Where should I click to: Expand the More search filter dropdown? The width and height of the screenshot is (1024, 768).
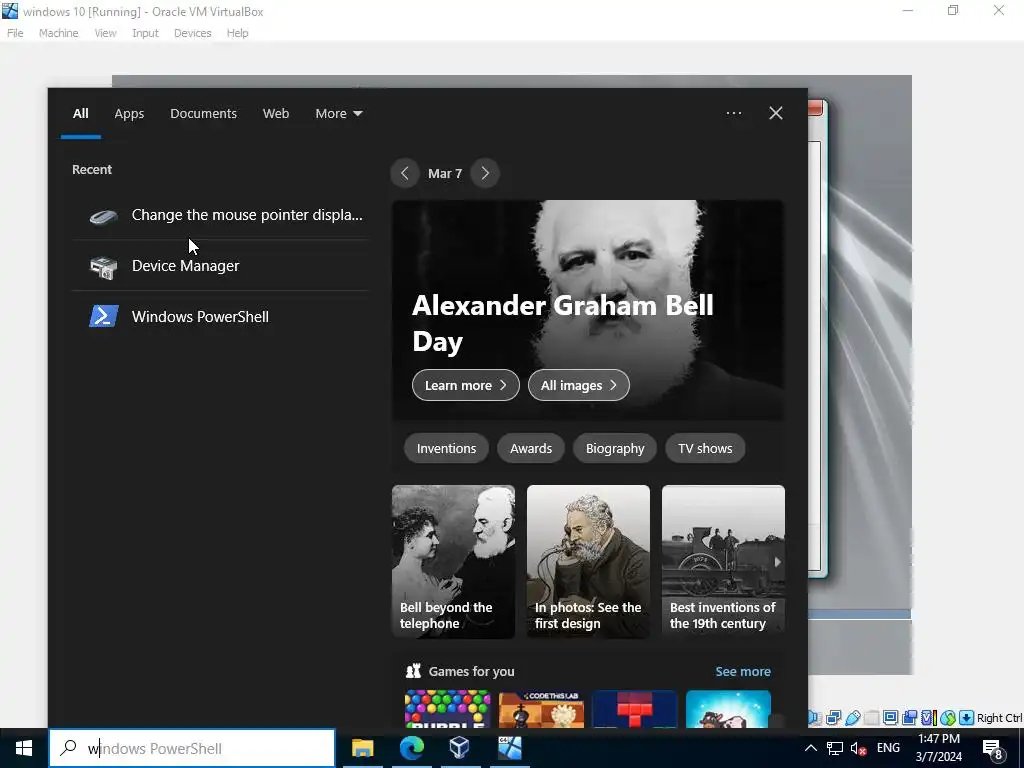(x=338, y=113)
